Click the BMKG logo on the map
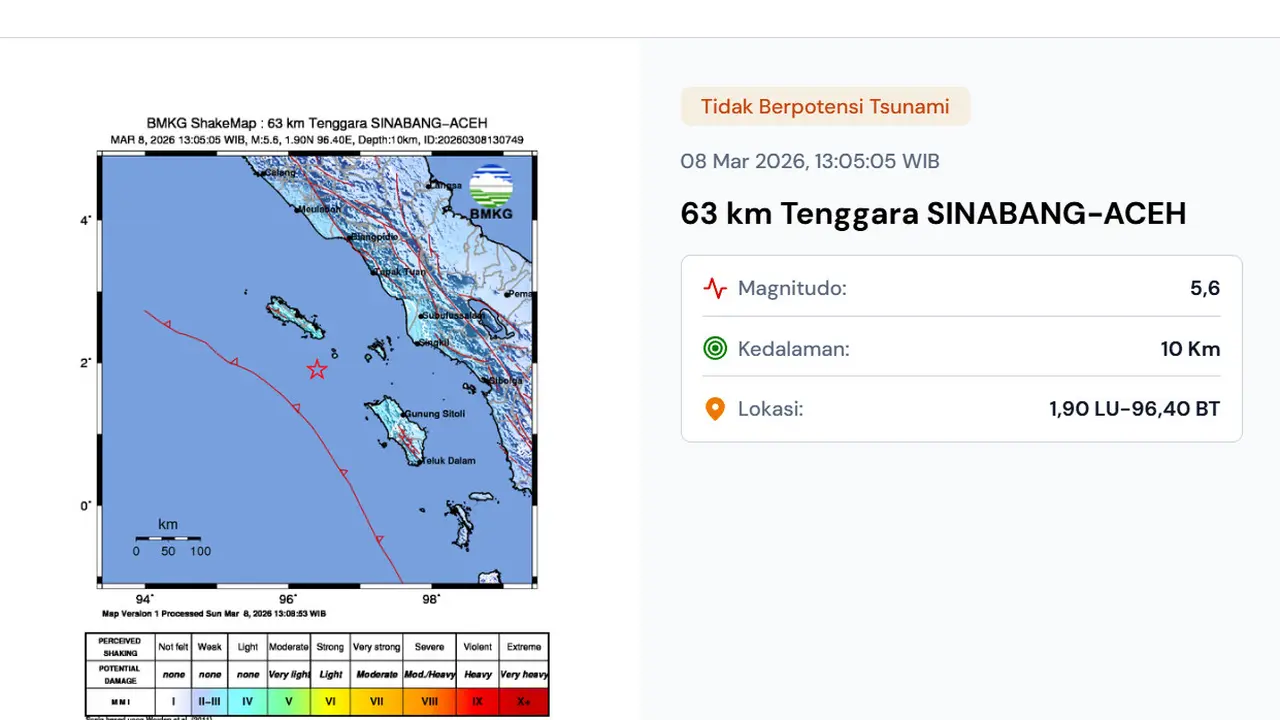 click(491, 192)
